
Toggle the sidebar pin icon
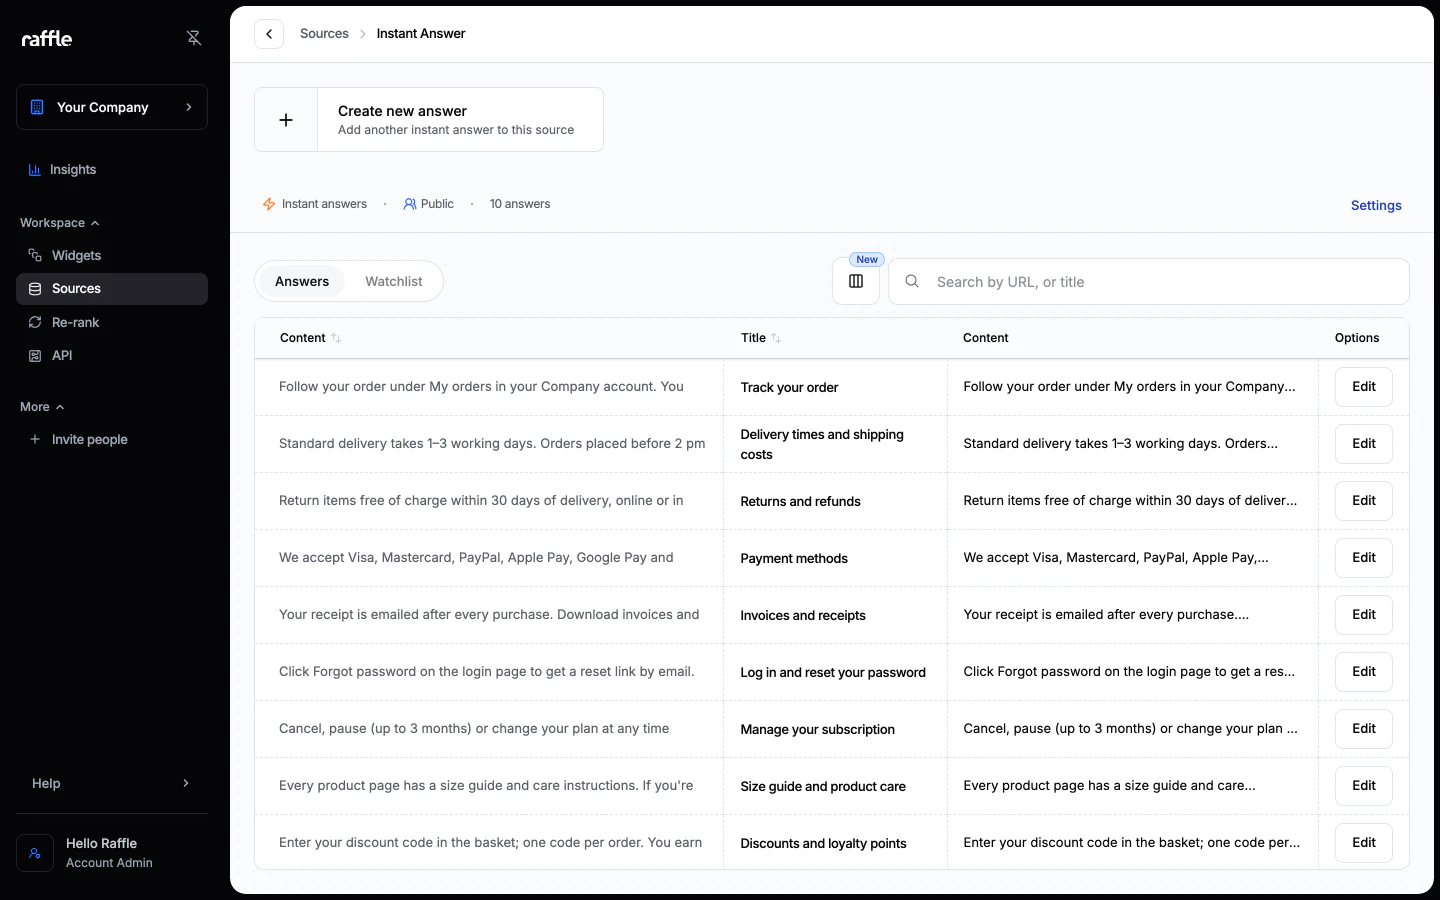click(194, 38)
